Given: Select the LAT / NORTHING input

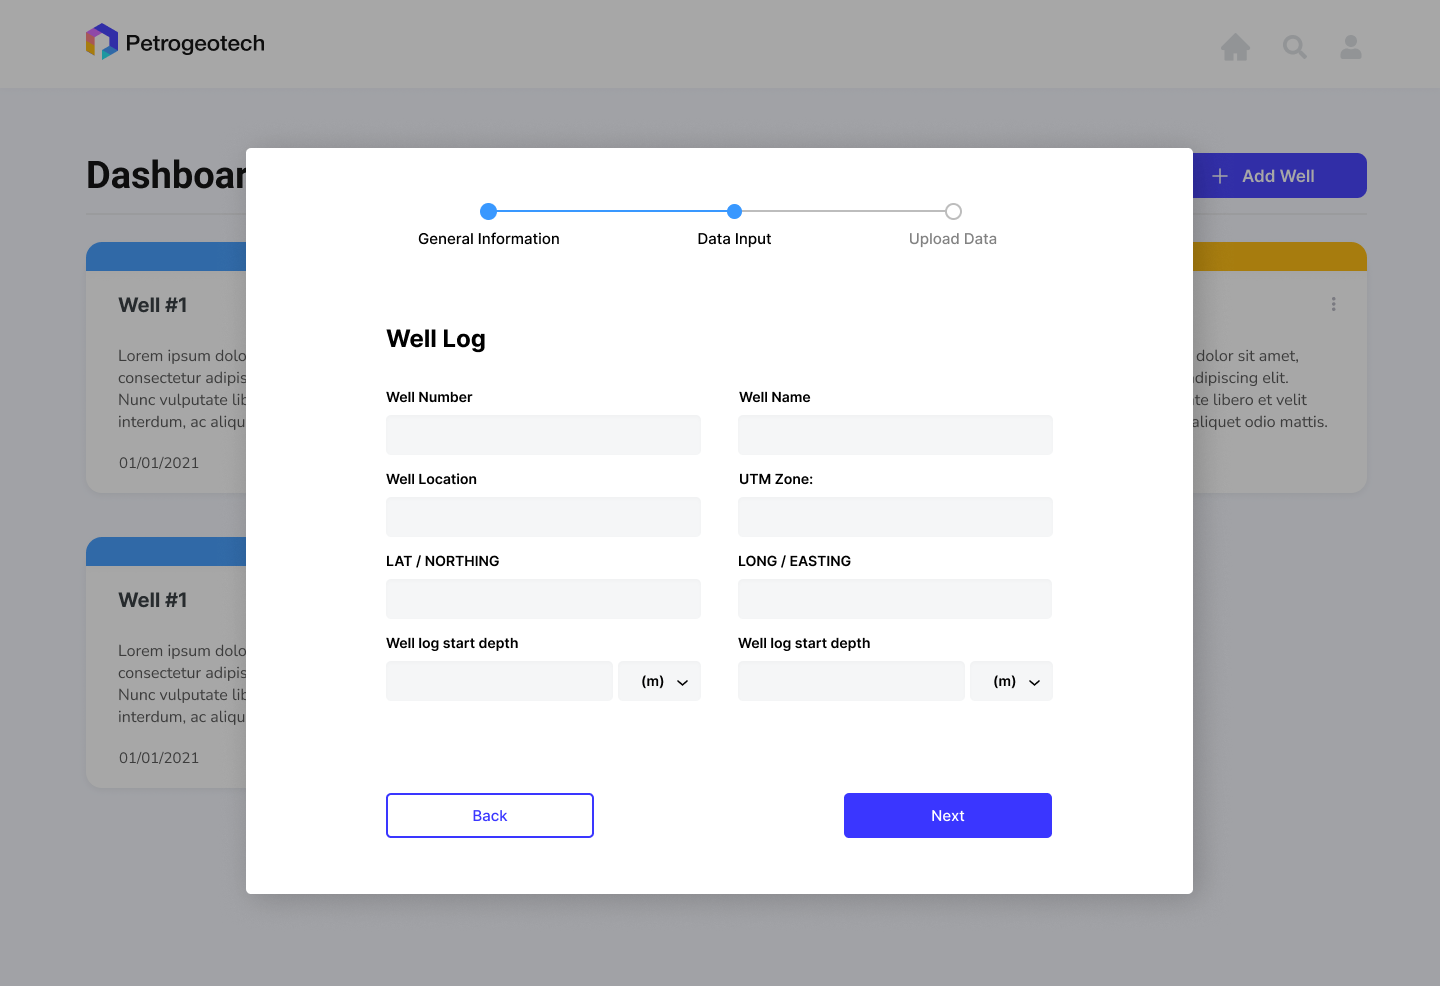Looking at the screenshot, I should pyautogui.click(x=543, y=599).
